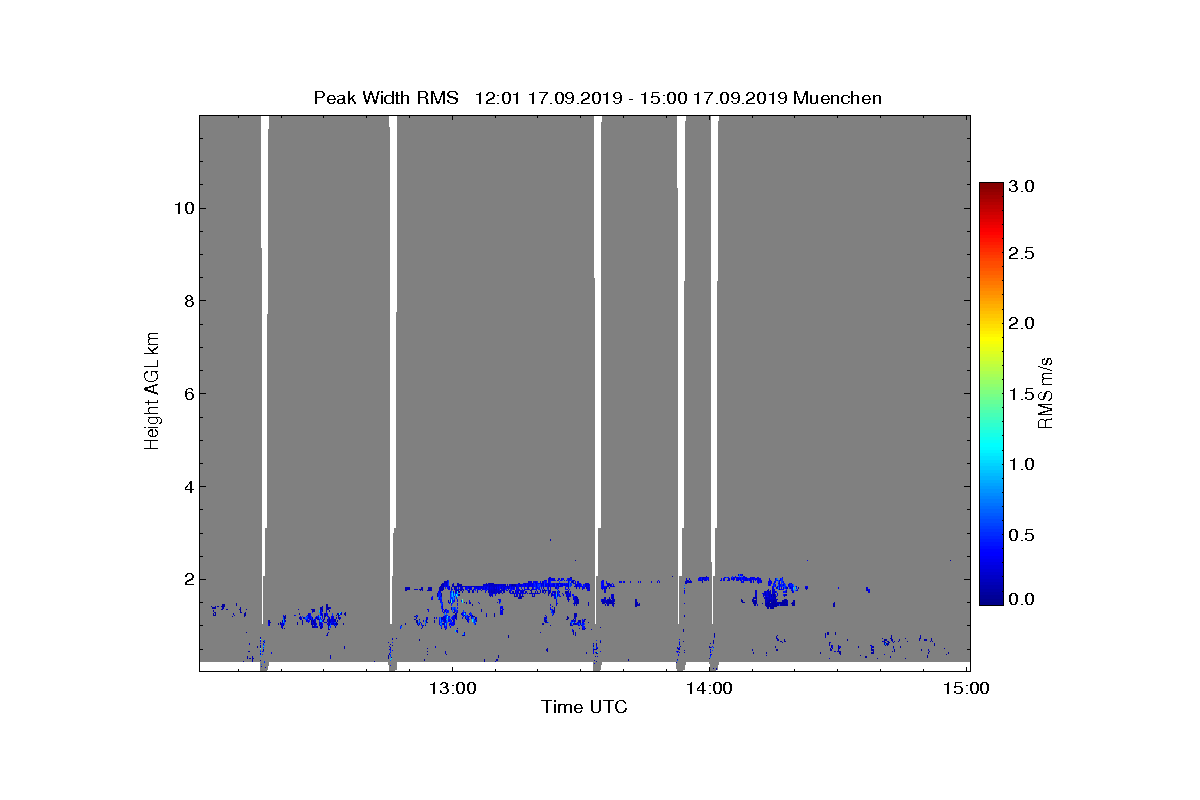
Task: Click the colorbar label '0.5'
Action: pyautogui.click(x=1020, y=535)
